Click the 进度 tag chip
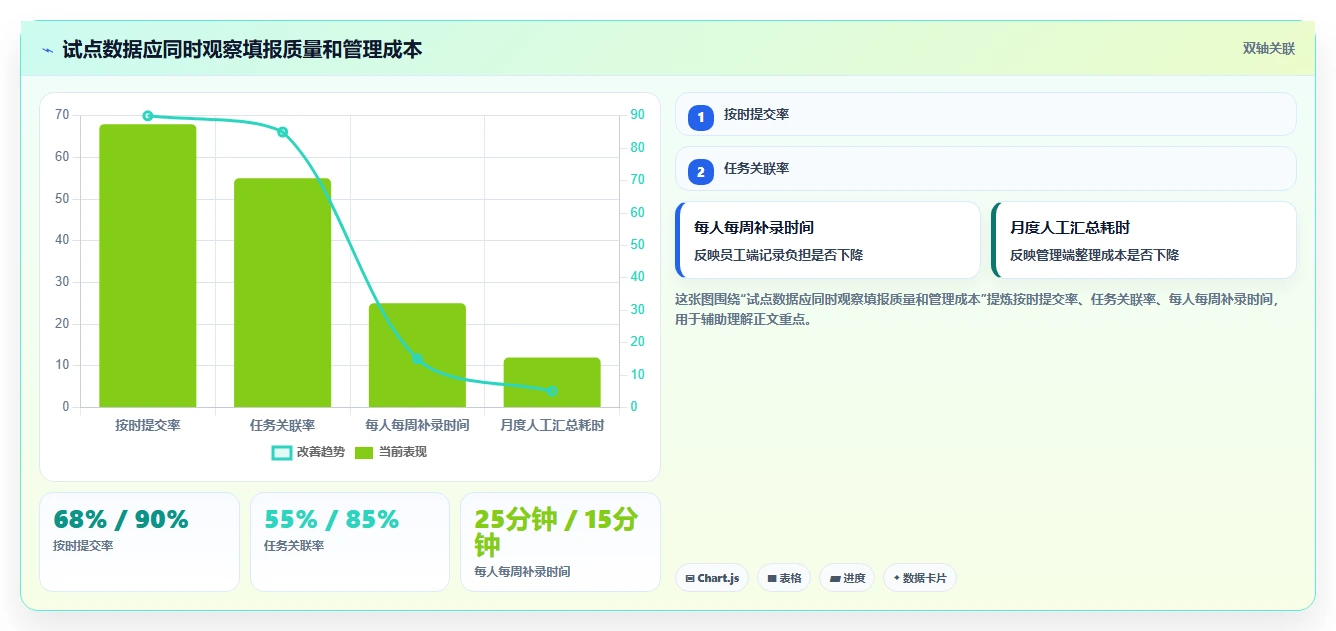Screen dimensions: 1336x631 click(847, 578)
